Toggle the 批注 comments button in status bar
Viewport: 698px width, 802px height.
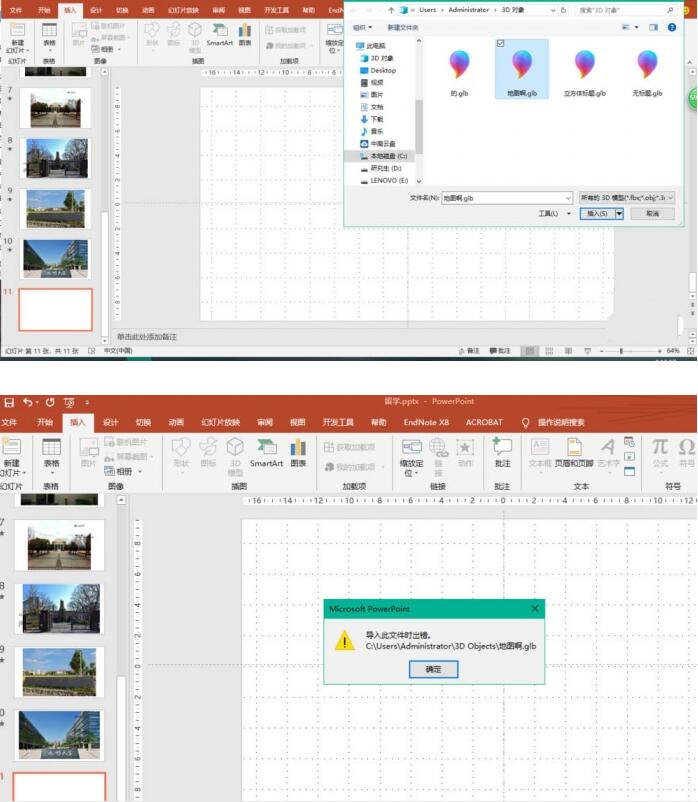pos(500,351)
